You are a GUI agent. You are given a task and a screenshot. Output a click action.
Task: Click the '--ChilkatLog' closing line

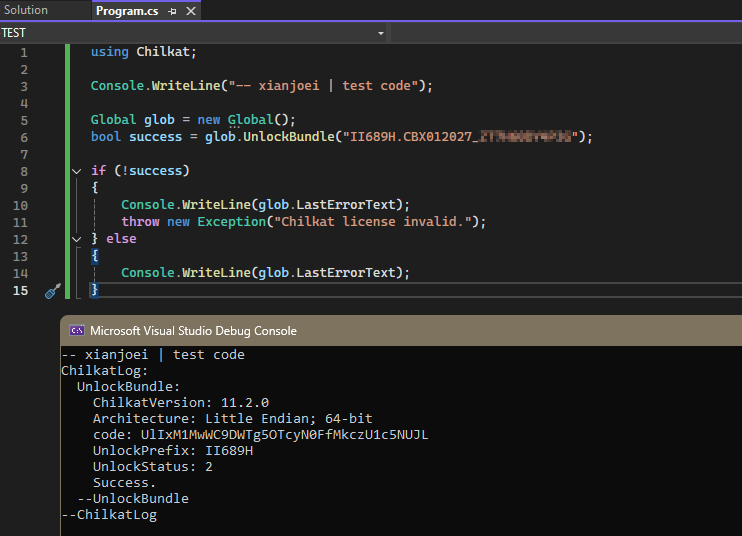tap(109, 515)
